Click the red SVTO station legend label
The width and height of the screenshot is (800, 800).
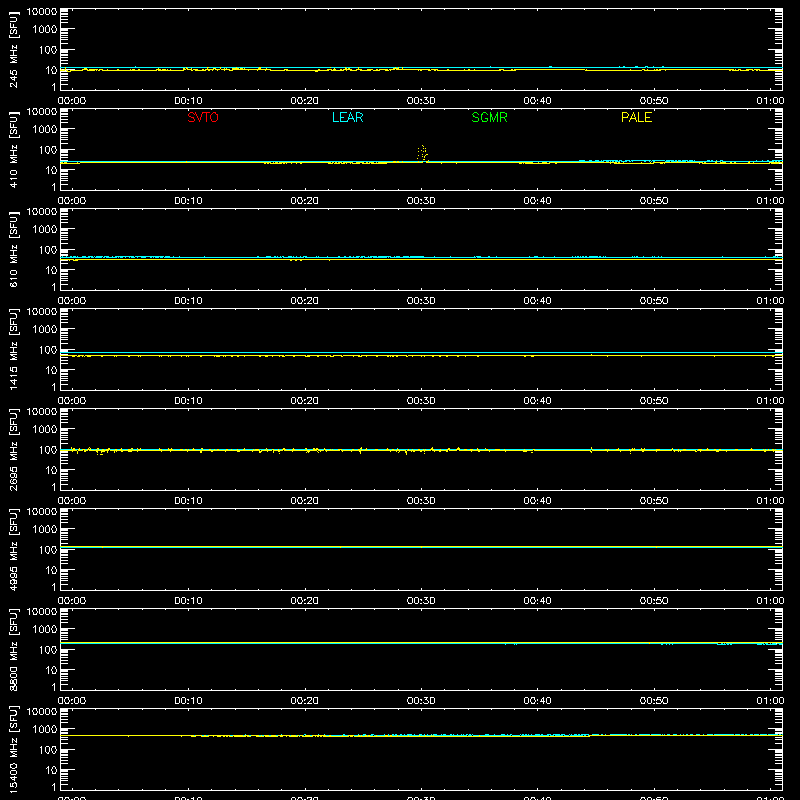(x=203, y=117)
